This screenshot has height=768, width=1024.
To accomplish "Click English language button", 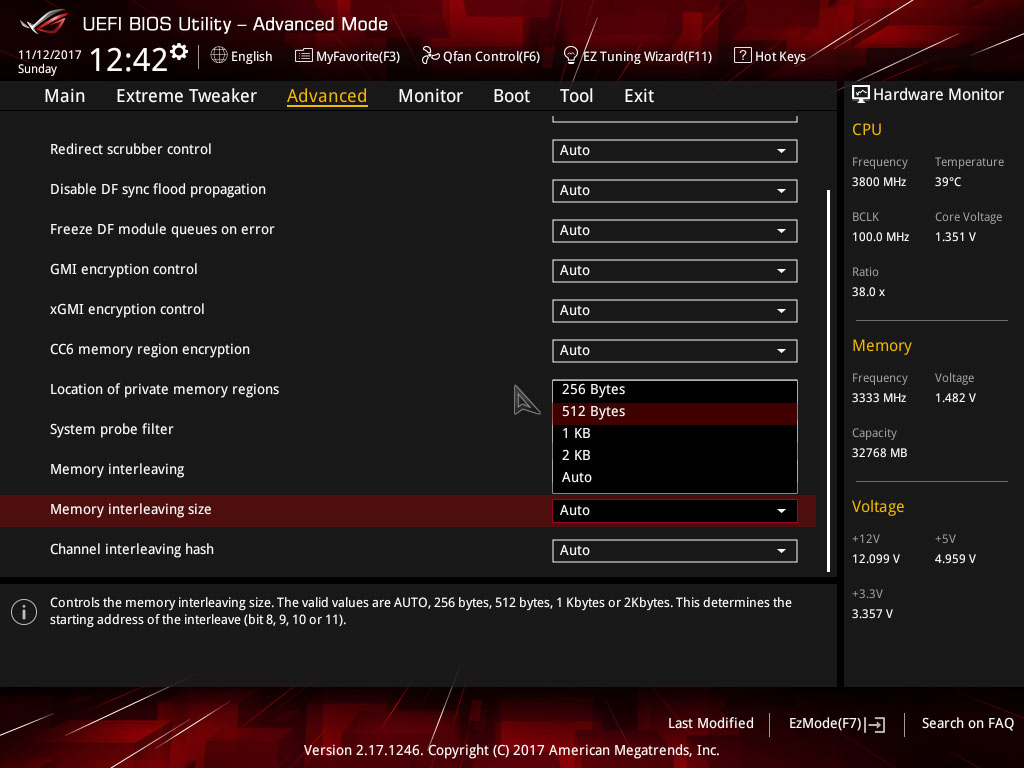I will [251, 57].
